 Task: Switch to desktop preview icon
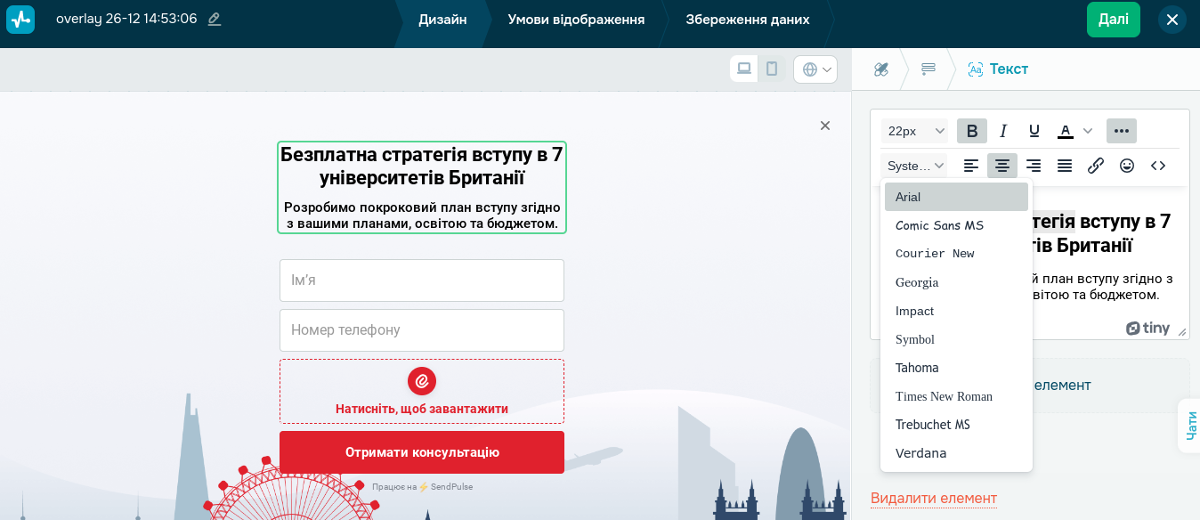click(744, 69)
